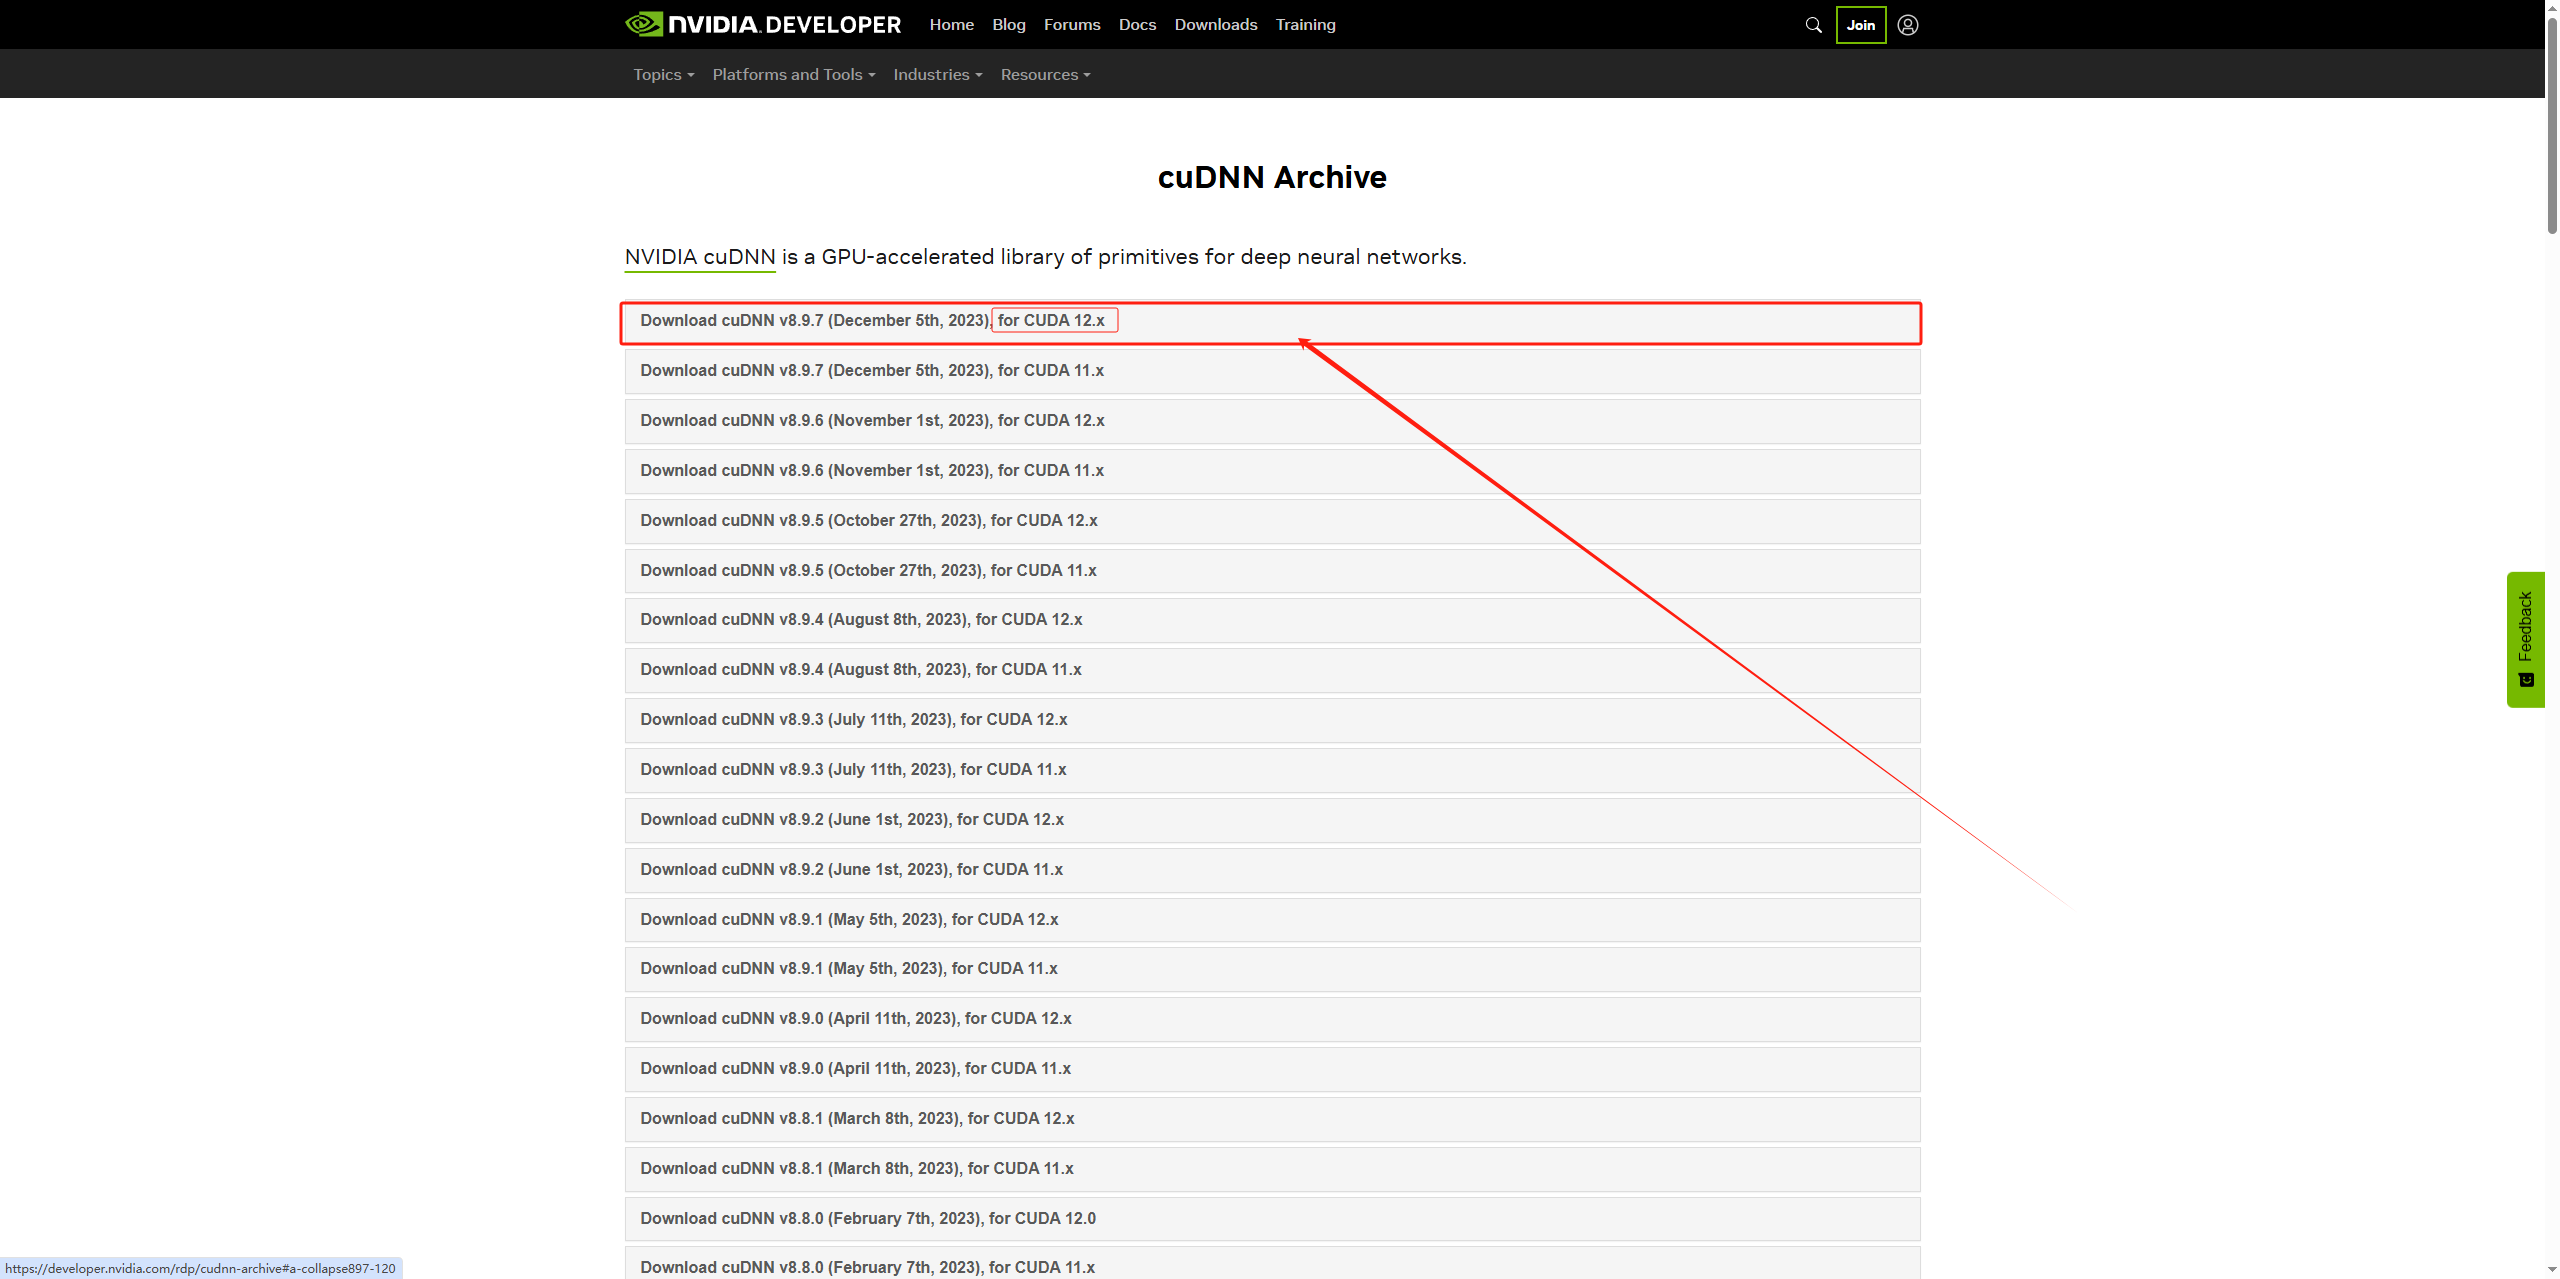Expand cuDNN v8.9.7 for CUDA 11.x
This screenshot has height=1279, width=2560.
(x=1272, y=371)
